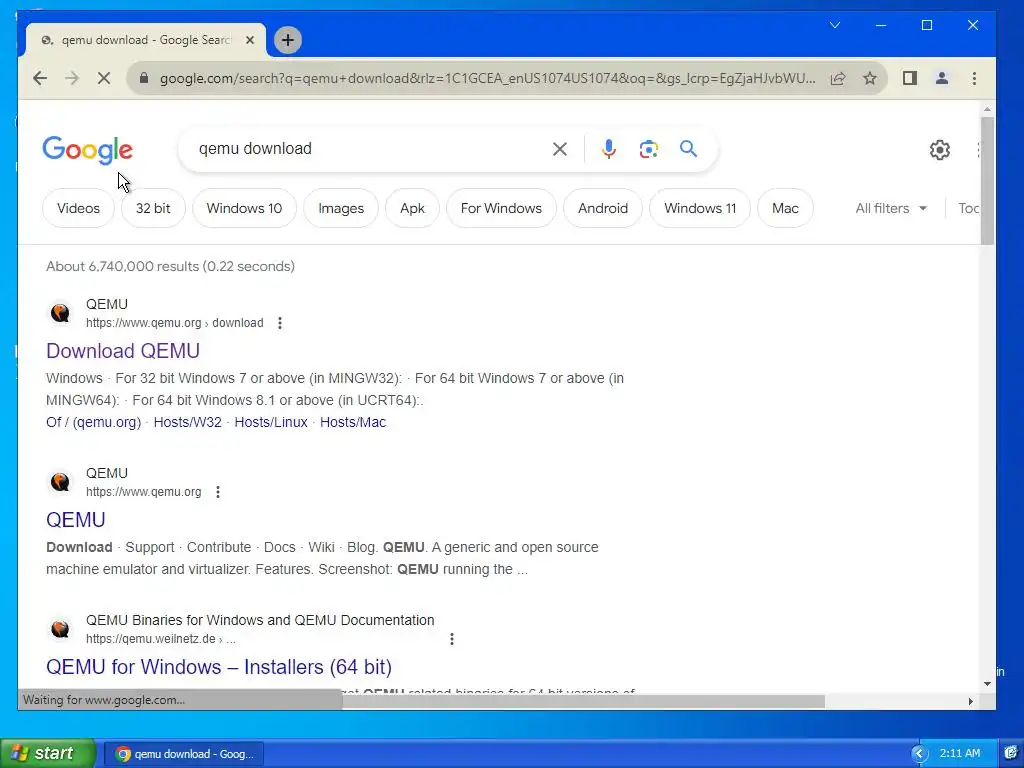Click the horizontal scrollbar right arrow
1024x768 pixels.
click(970, 701)
